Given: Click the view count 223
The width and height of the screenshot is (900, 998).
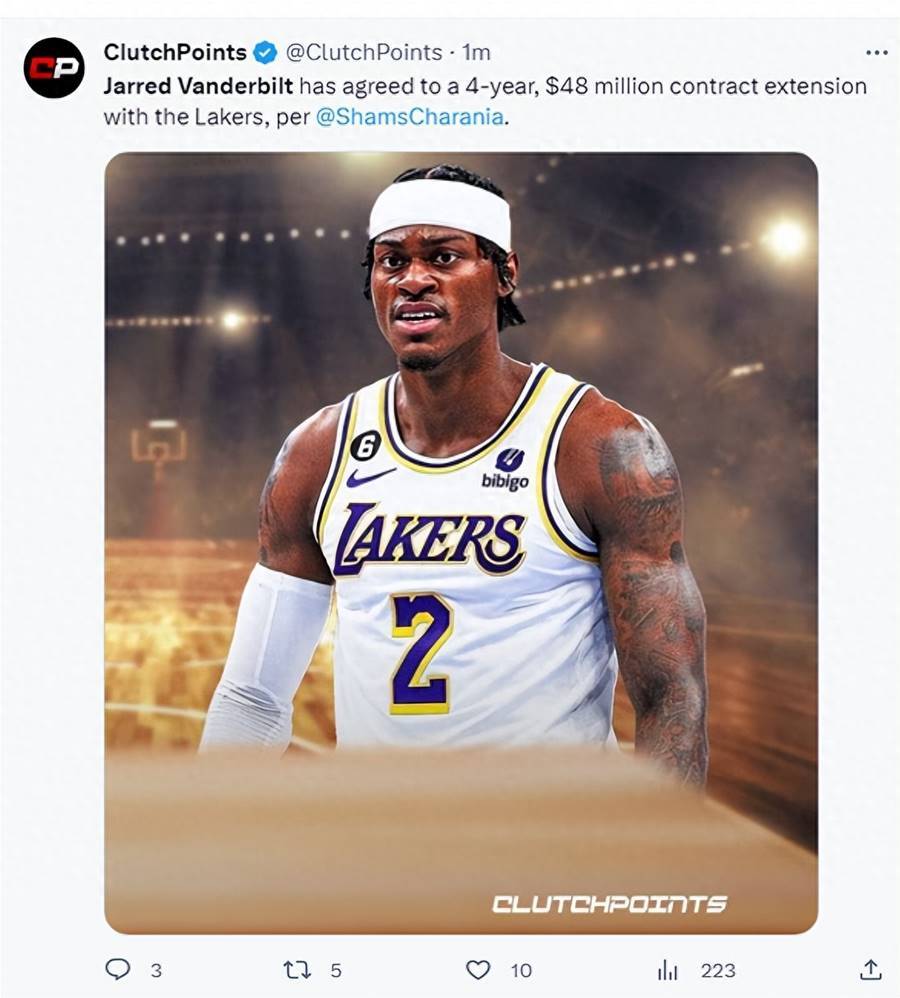Looking at the screenshot, I should click(x=718, y=970).
